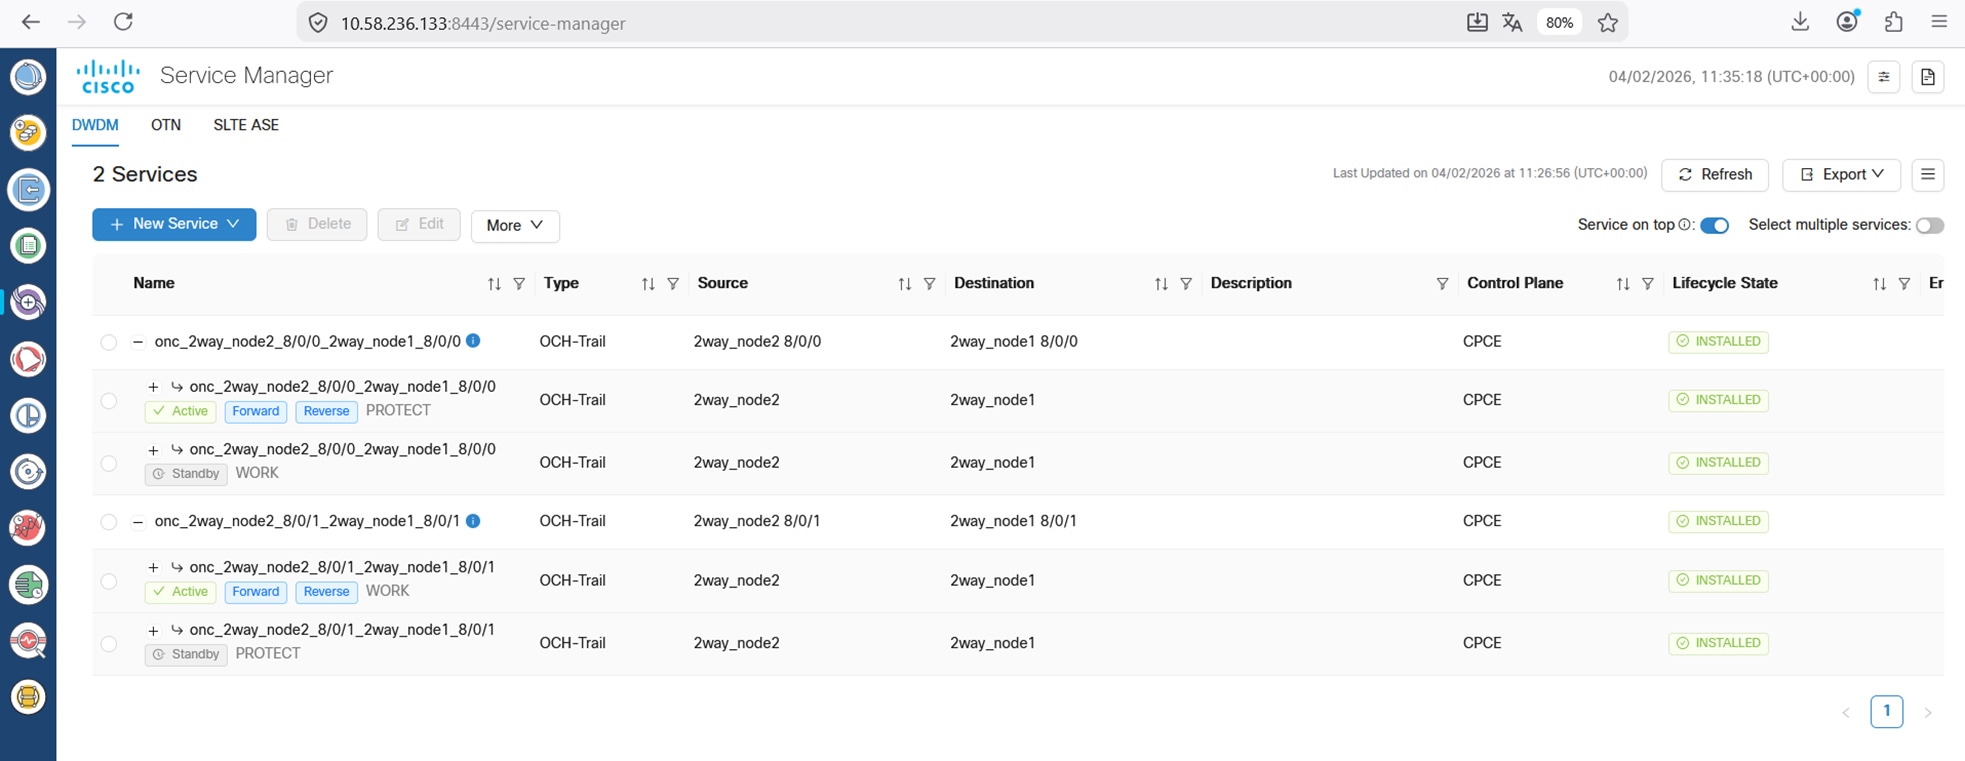
Task: Toggle Service on top switch
Action: [x=1715, y=225]
